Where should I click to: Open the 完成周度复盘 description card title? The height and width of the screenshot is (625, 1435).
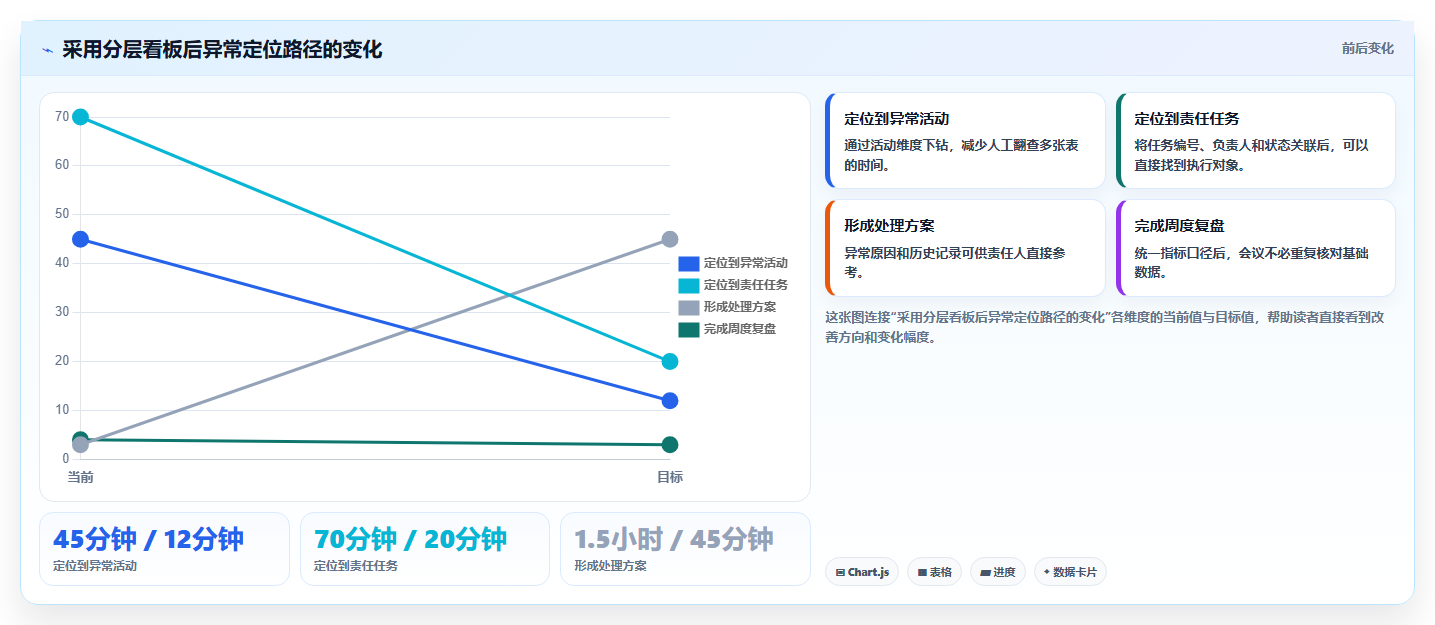[x=1180, y=225]
